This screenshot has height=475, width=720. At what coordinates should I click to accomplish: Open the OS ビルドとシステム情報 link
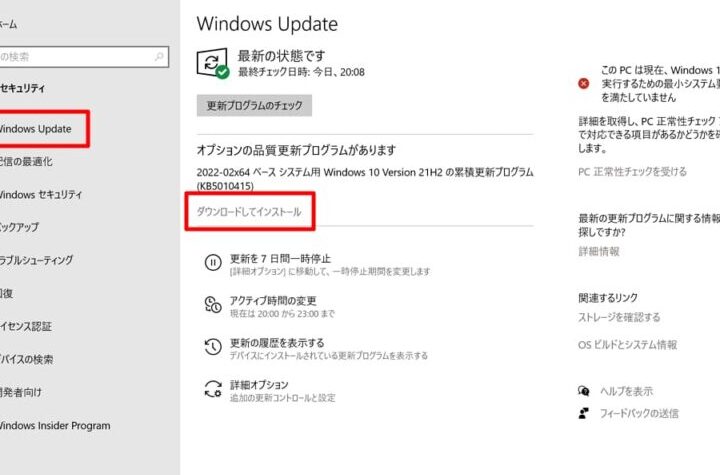click(627, 345)
